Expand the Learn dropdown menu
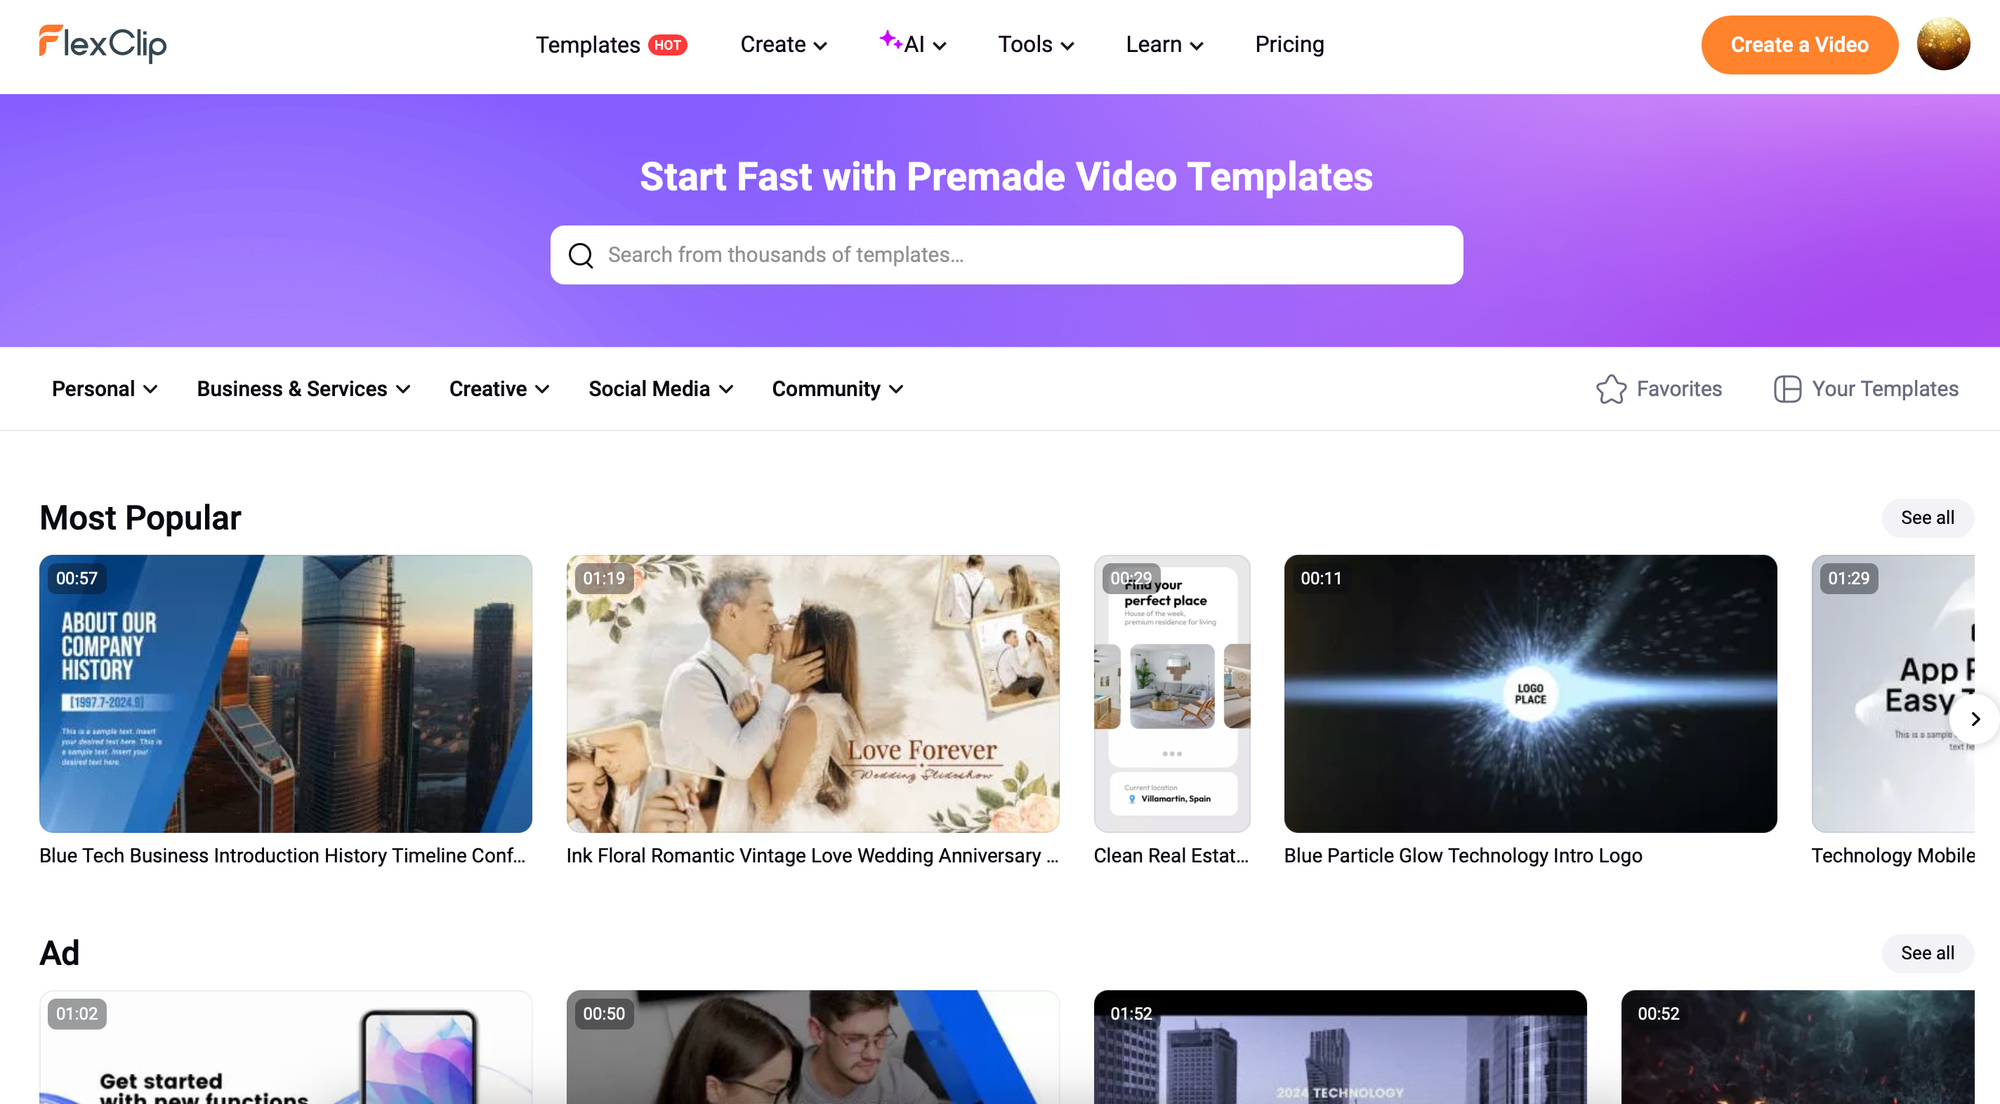Image resolution: width=2000 pixels, height=1104 pixels. [x=1165, y=45]
